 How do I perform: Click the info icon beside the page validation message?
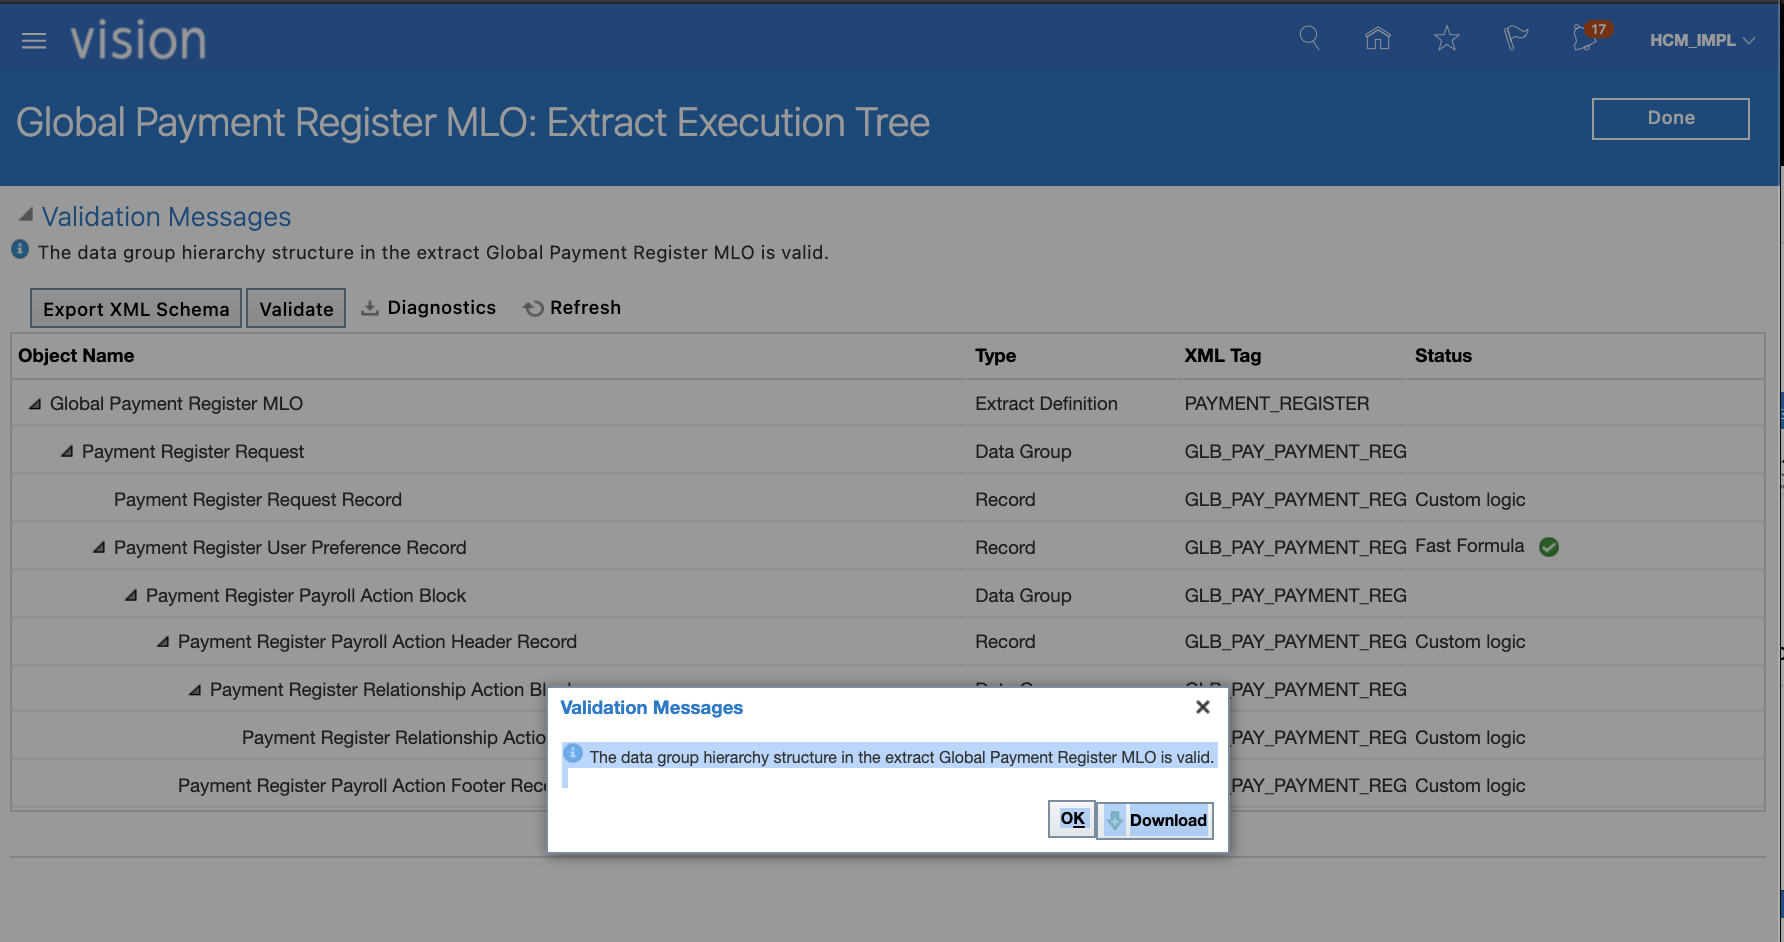[20, 249]
